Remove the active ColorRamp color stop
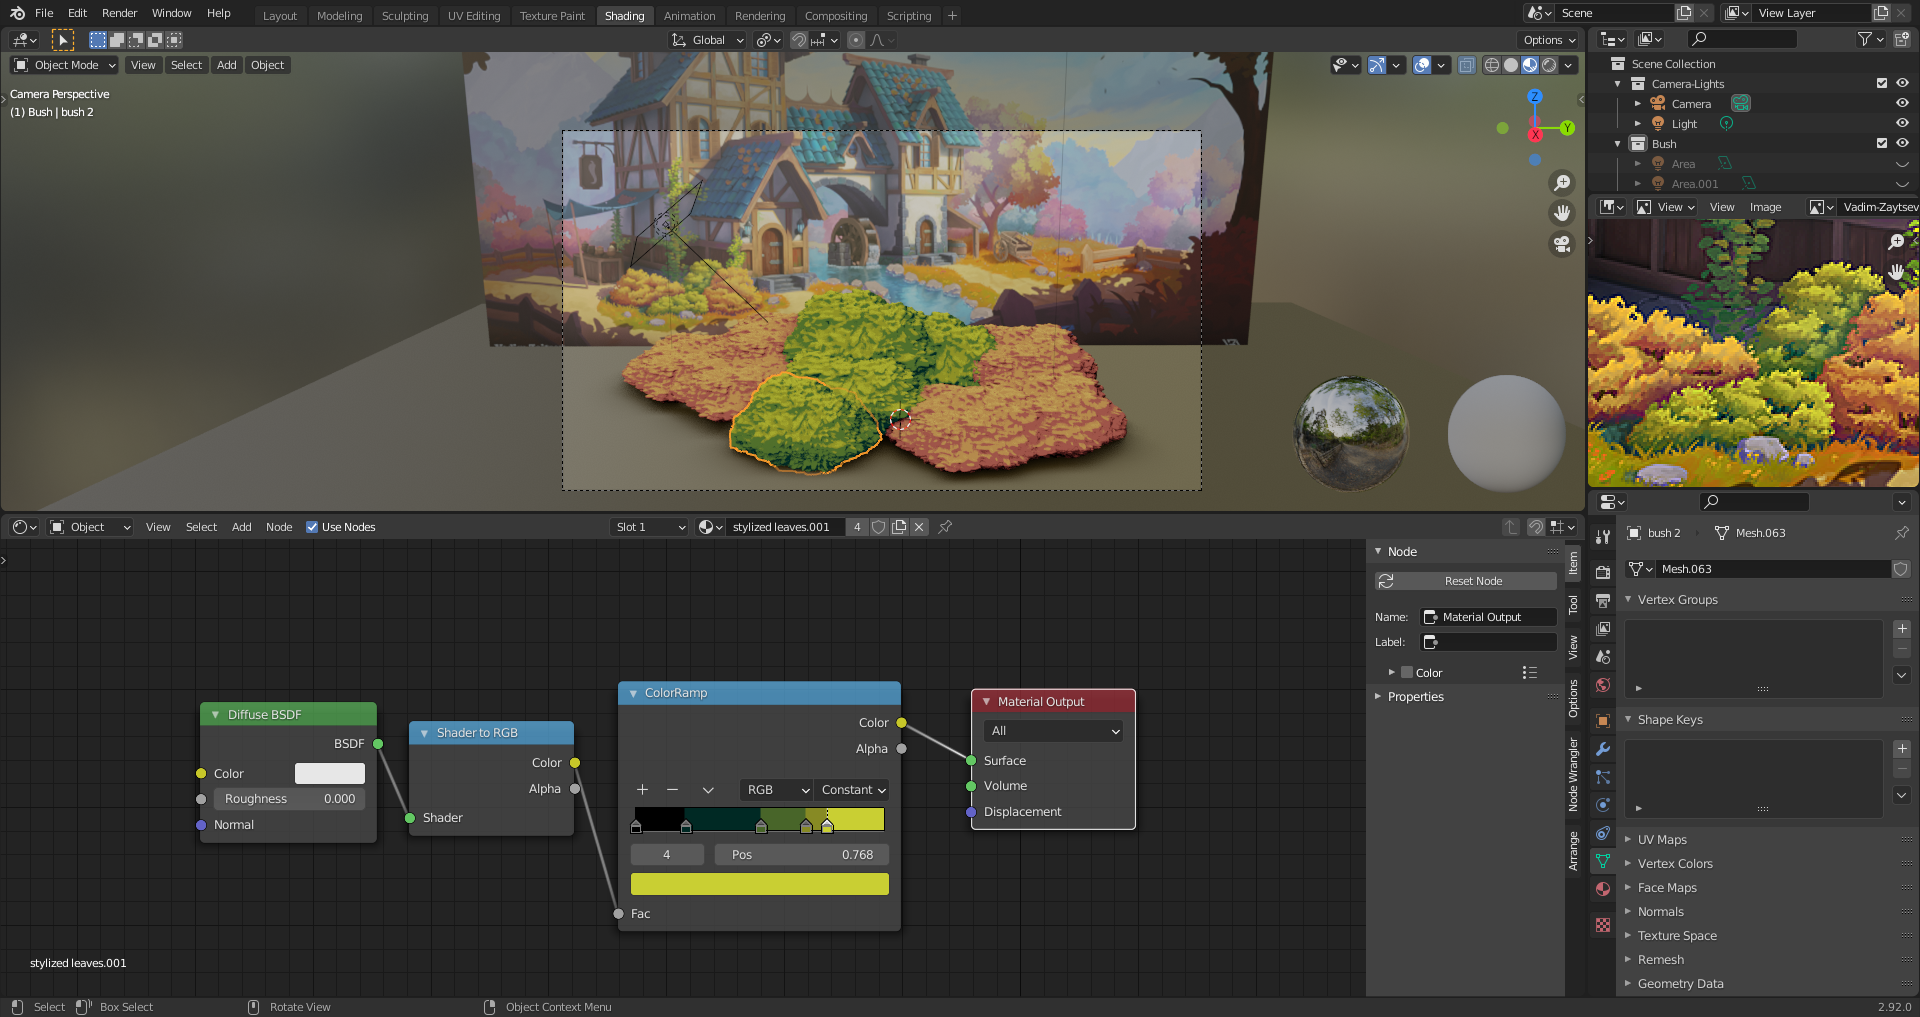Viewport: 1920px width, 1017px height. tap(672, 790)
